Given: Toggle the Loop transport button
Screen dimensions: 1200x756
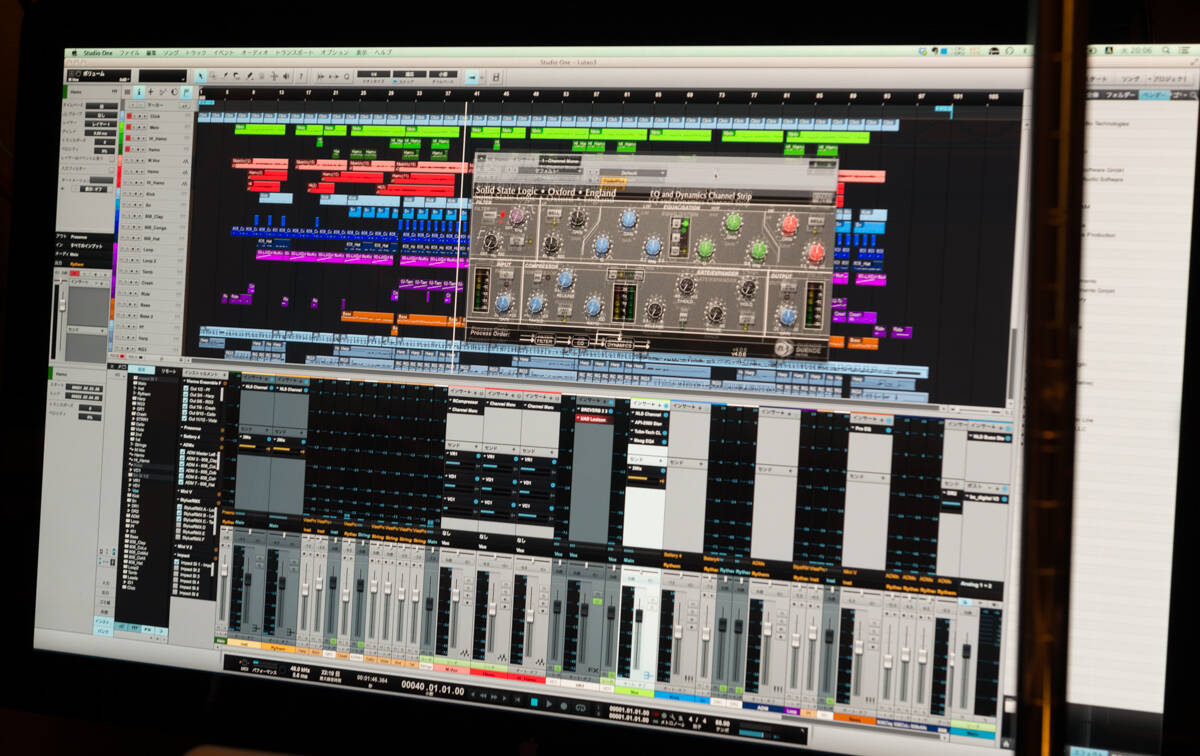Looking at the screenshot, I should 582,706.
